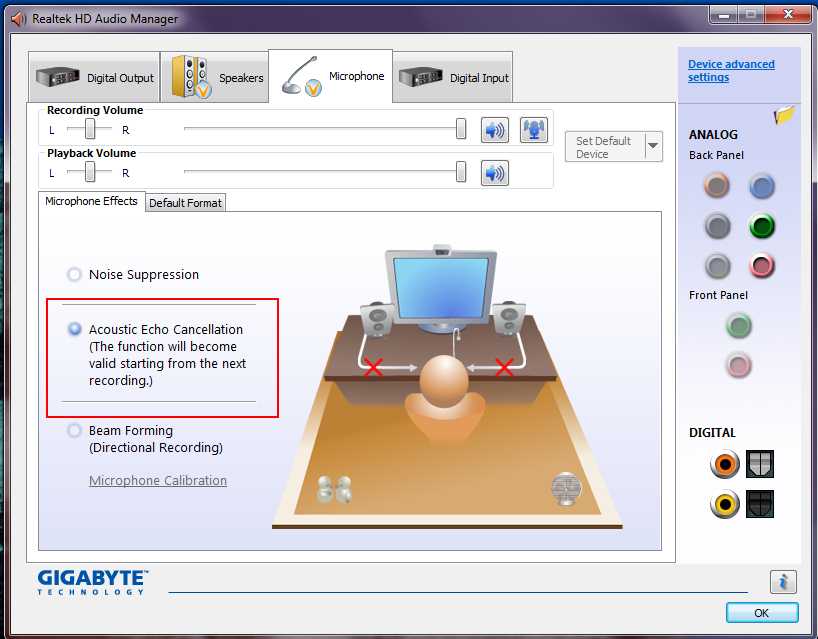This screenshot has height=639, width=818.
Task: Mute the recording volume speaker button
Action: coord(495,130)
